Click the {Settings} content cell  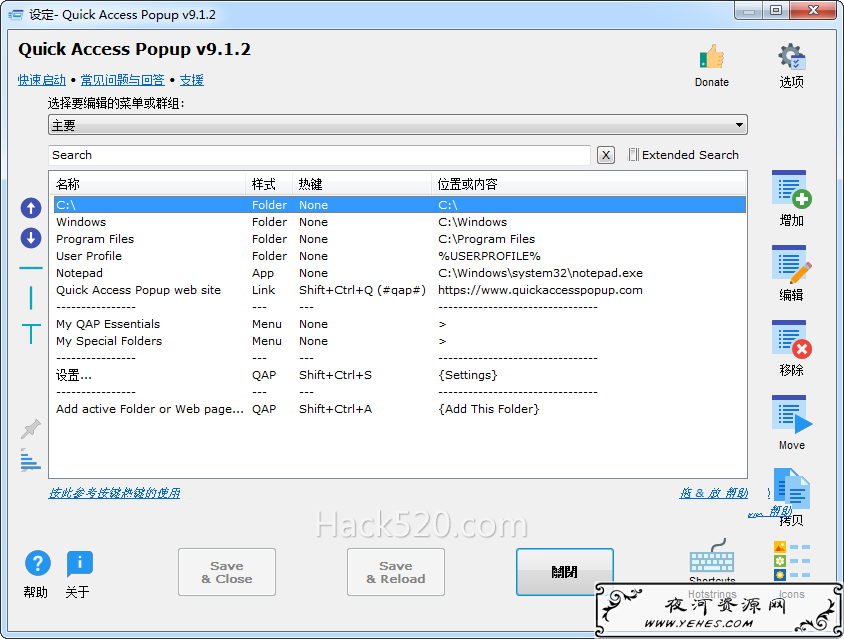coord(468,375)
